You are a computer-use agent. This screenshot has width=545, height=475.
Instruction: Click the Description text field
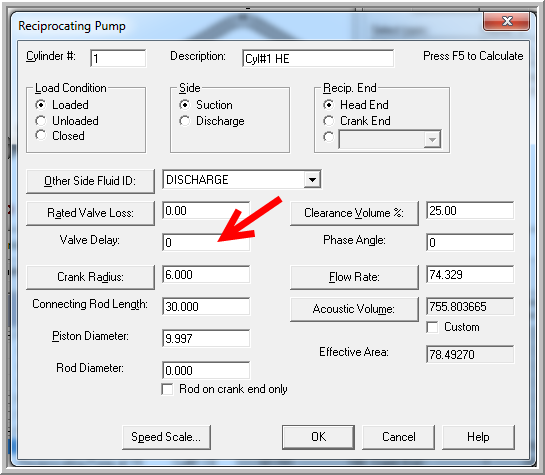pos(318,58)
